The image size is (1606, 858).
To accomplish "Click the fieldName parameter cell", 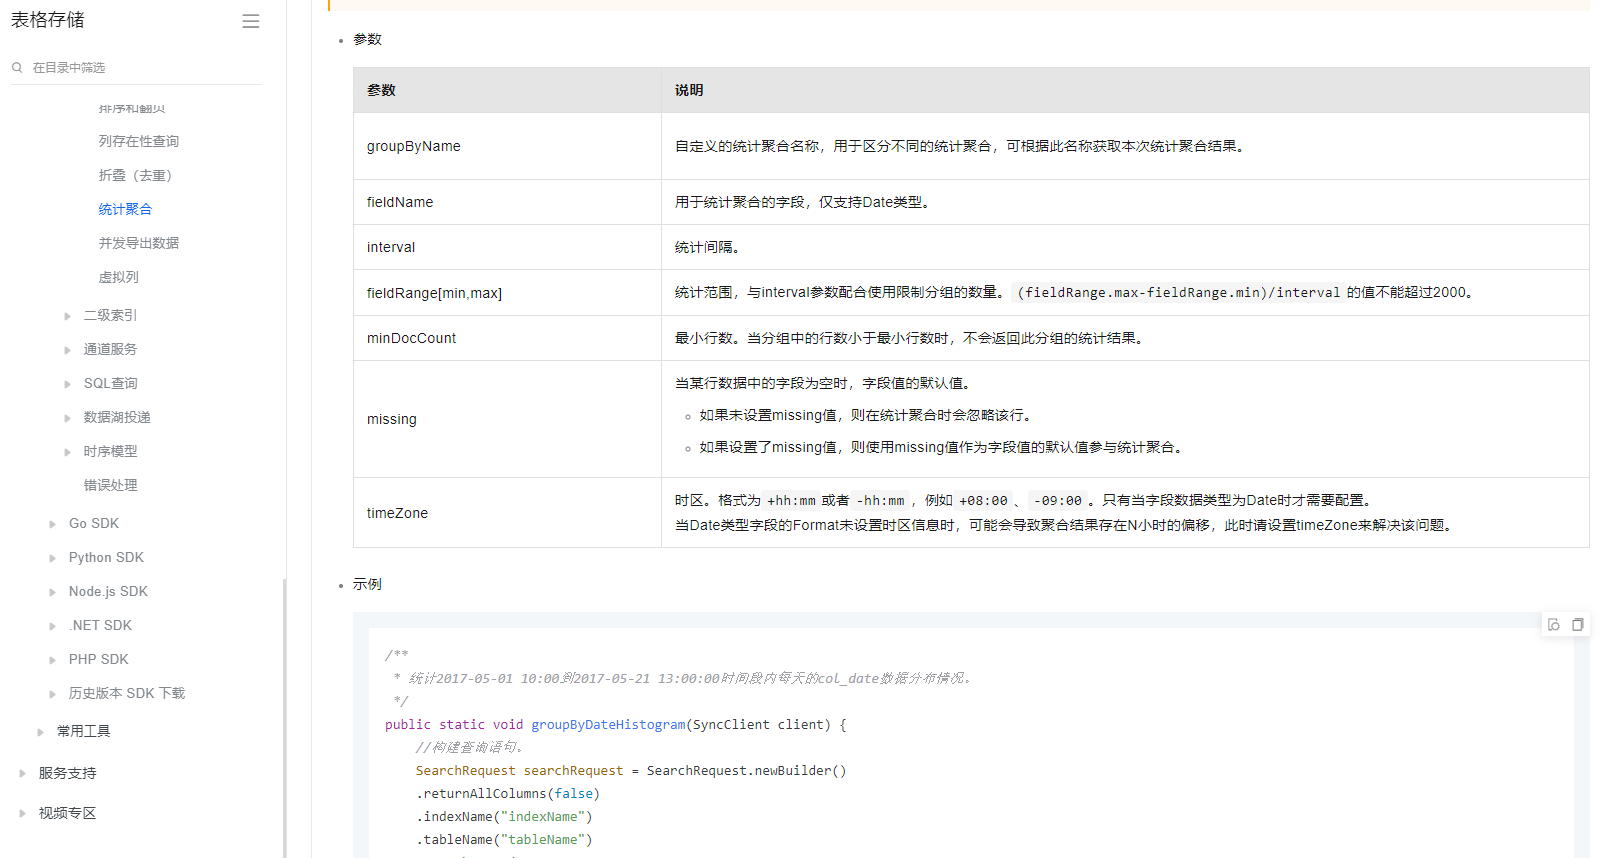I will (507, 202).
